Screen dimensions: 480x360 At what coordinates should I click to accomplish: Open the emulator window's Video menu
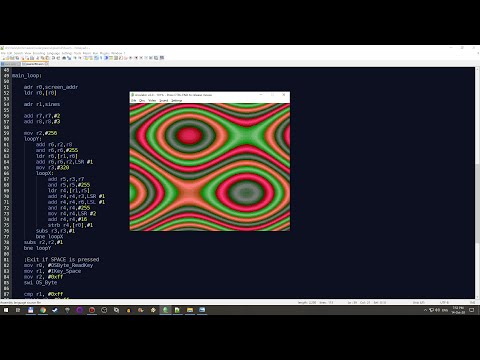click(152, 100)
